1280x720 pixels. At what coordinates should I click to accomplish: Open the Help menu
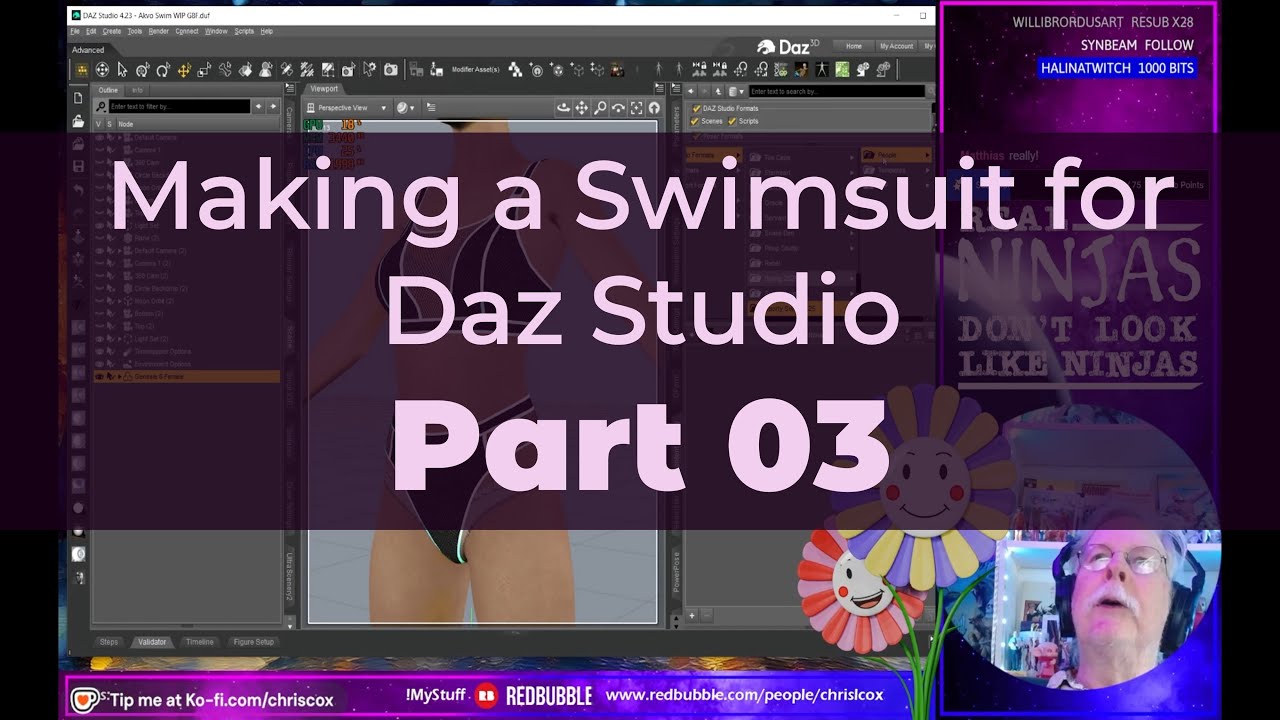point(267,31)
